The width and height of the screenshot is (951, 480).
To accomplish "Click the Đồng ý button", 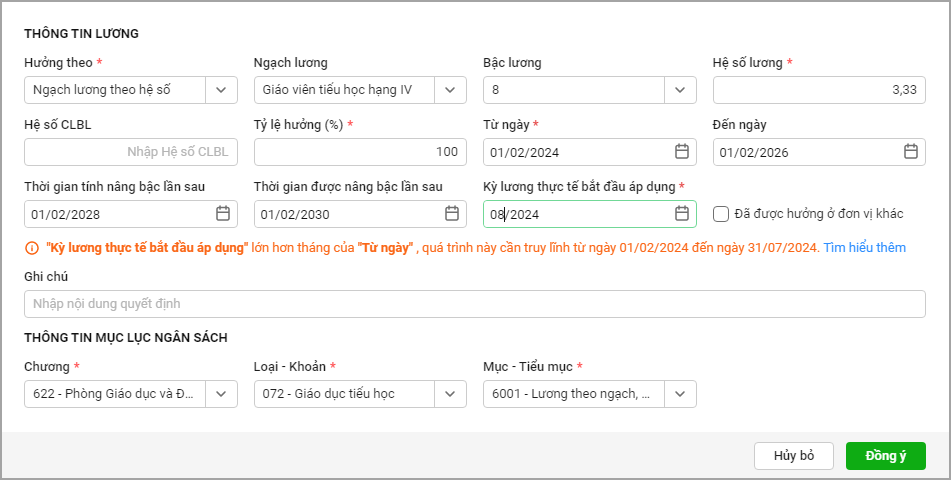I will pyautogui.click(x=885, y=456).
